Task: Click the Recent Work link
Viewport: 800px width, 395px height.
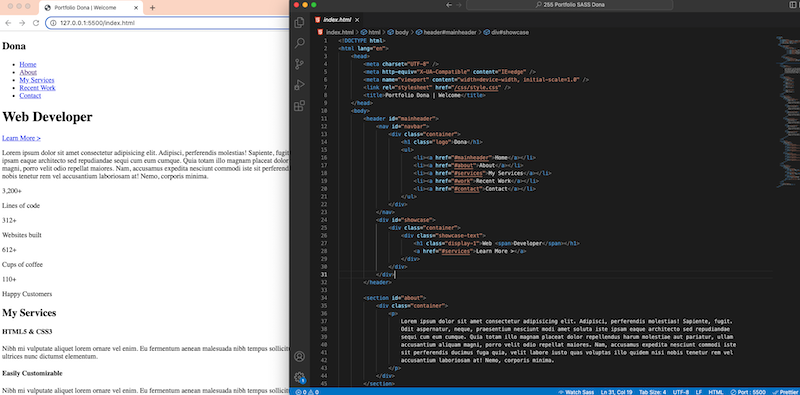Action: point(37,88)
